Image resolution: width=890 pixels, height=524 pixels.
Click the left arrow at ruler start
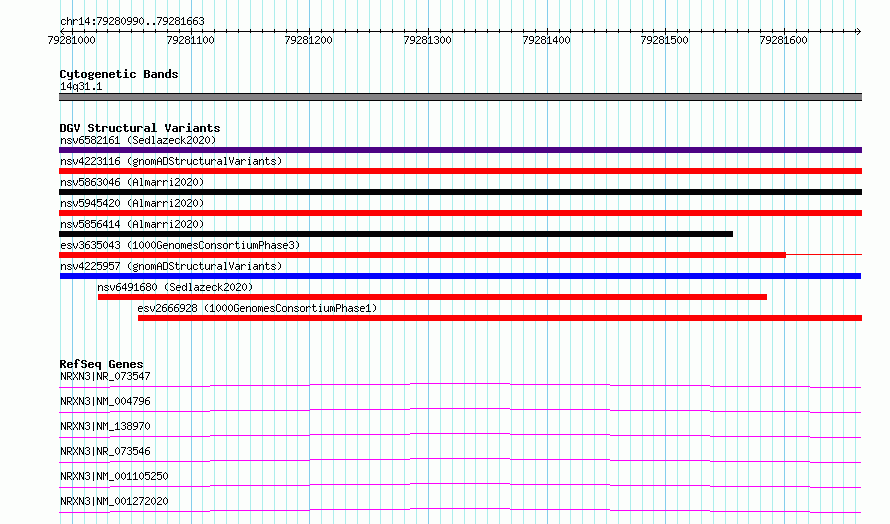pos(62,31)
